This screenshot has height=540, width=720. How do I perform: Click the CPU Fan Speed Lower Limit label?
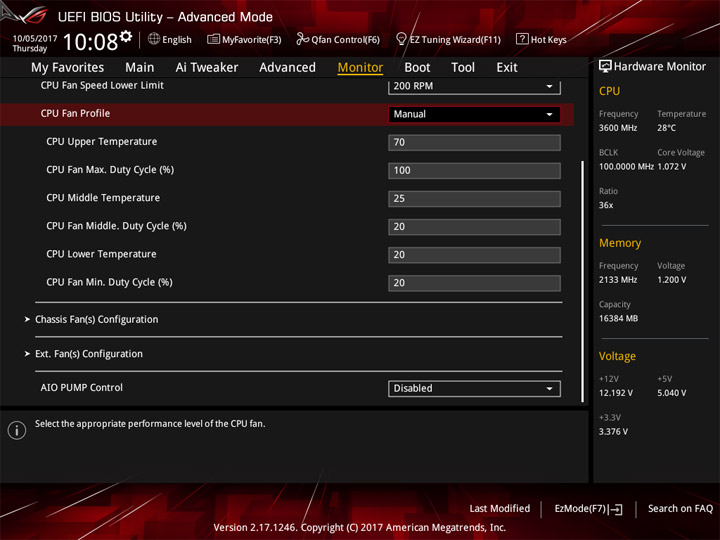point(102,85)
